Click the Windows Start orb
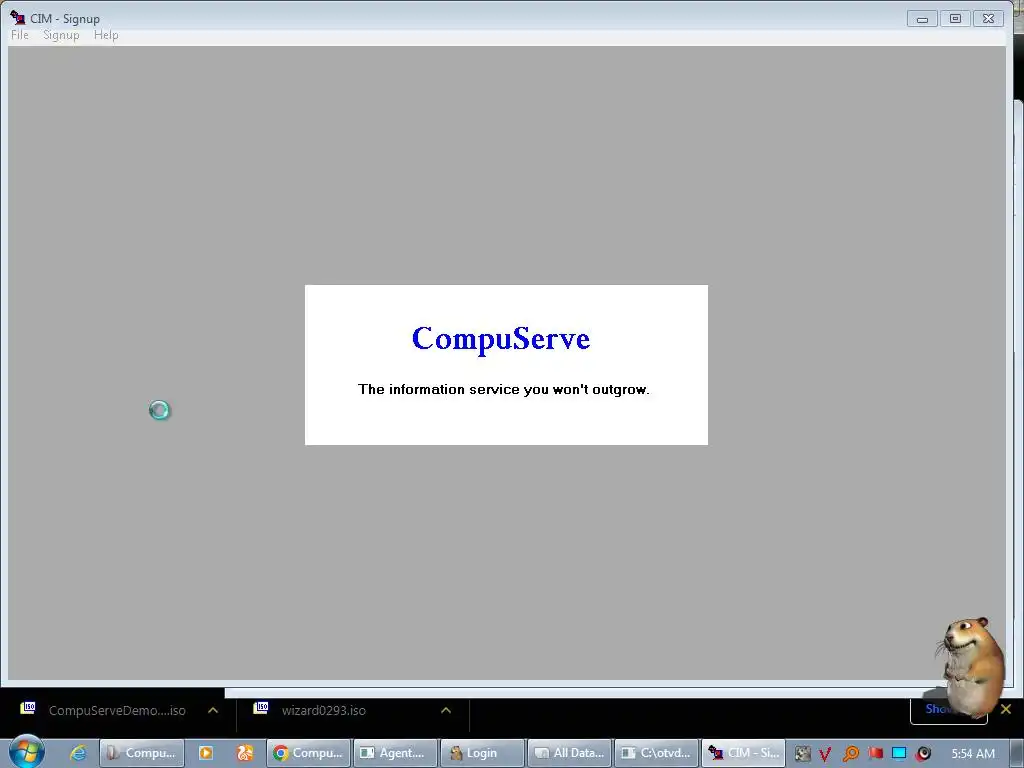This screenshot has height=768, width=1024. [26, 752]
